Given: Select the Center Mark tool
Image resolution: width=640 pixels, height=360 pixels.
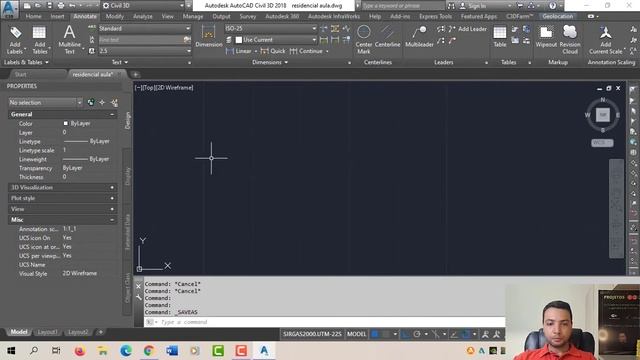Looking at the screenshot, I should tap(364, 40).
